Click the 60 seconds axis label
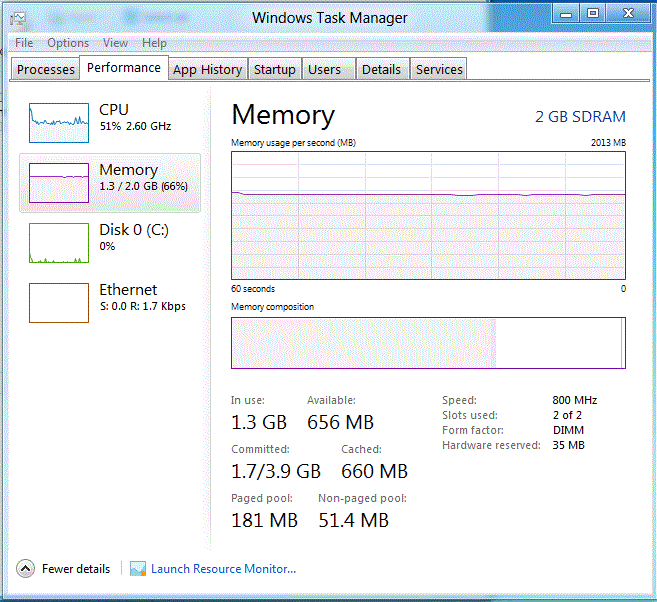Screen dimensions: 657x602 253,289
